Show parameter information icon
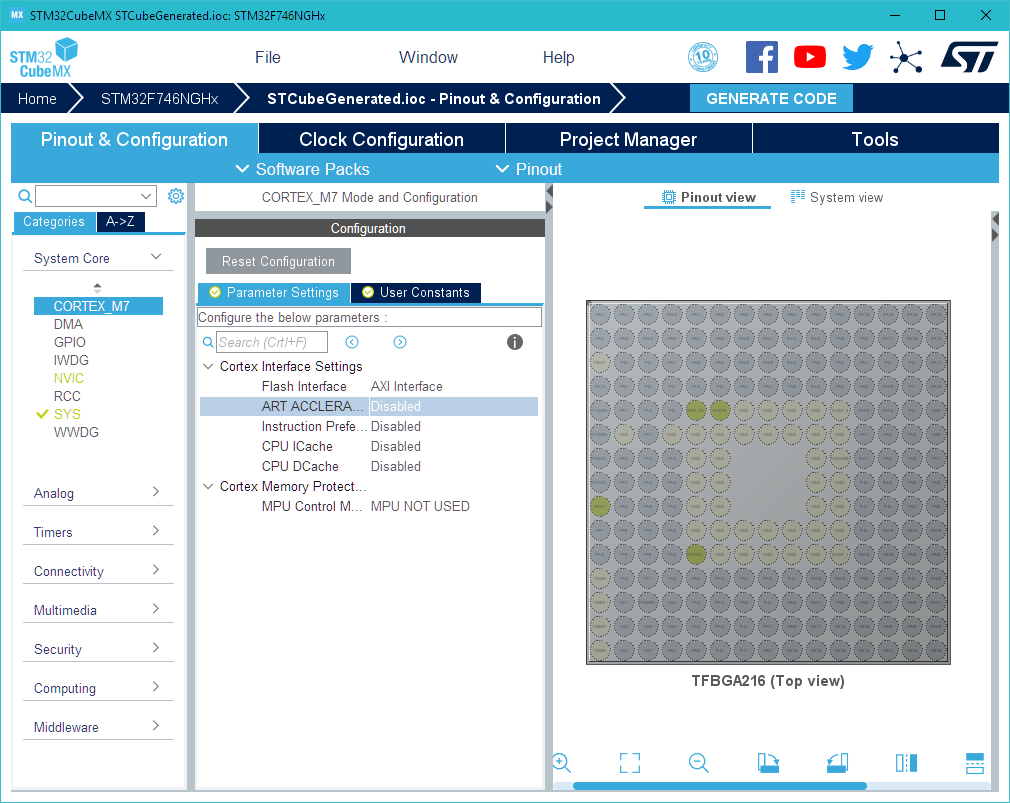The image size is (1010, 803). [515, 342]
